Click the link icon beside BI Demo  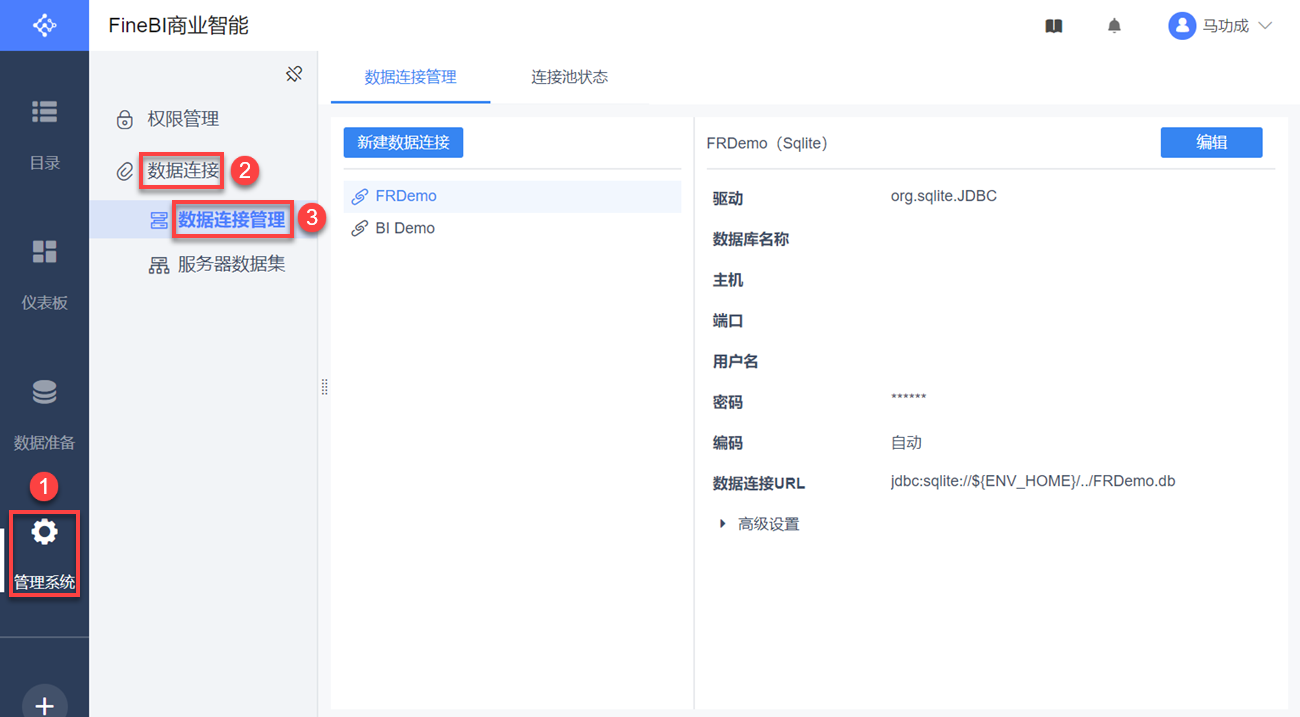point(360,229)
